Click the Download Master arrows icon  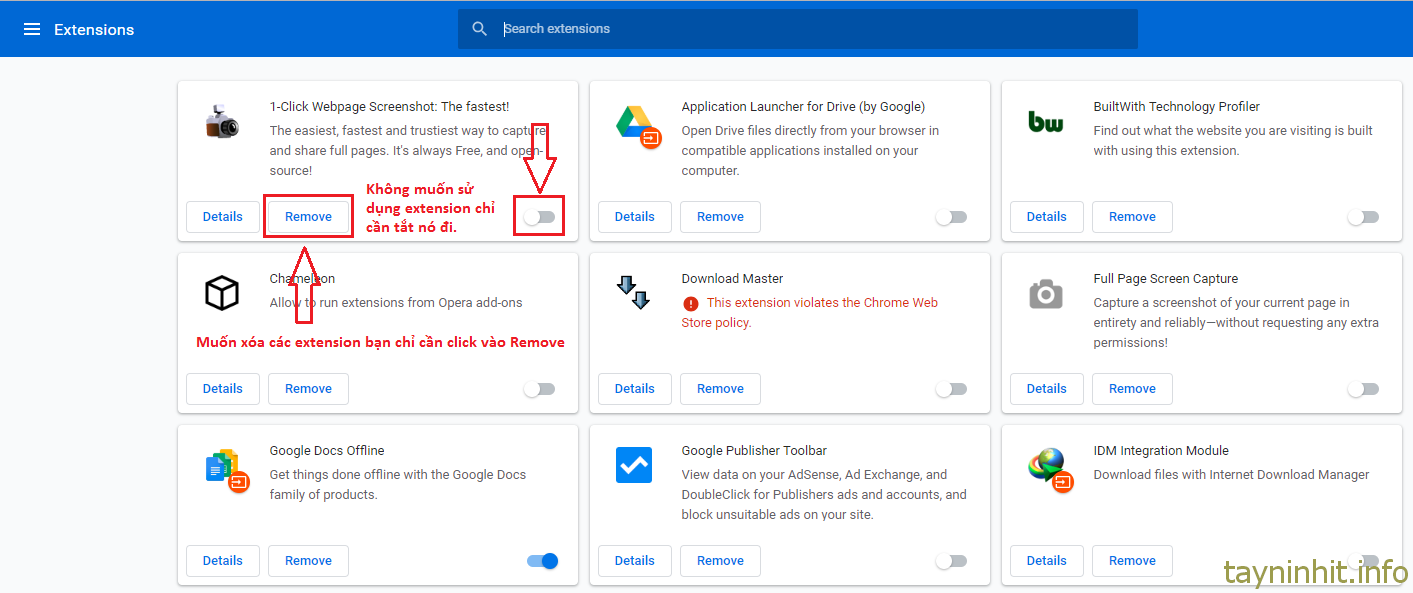634,291
